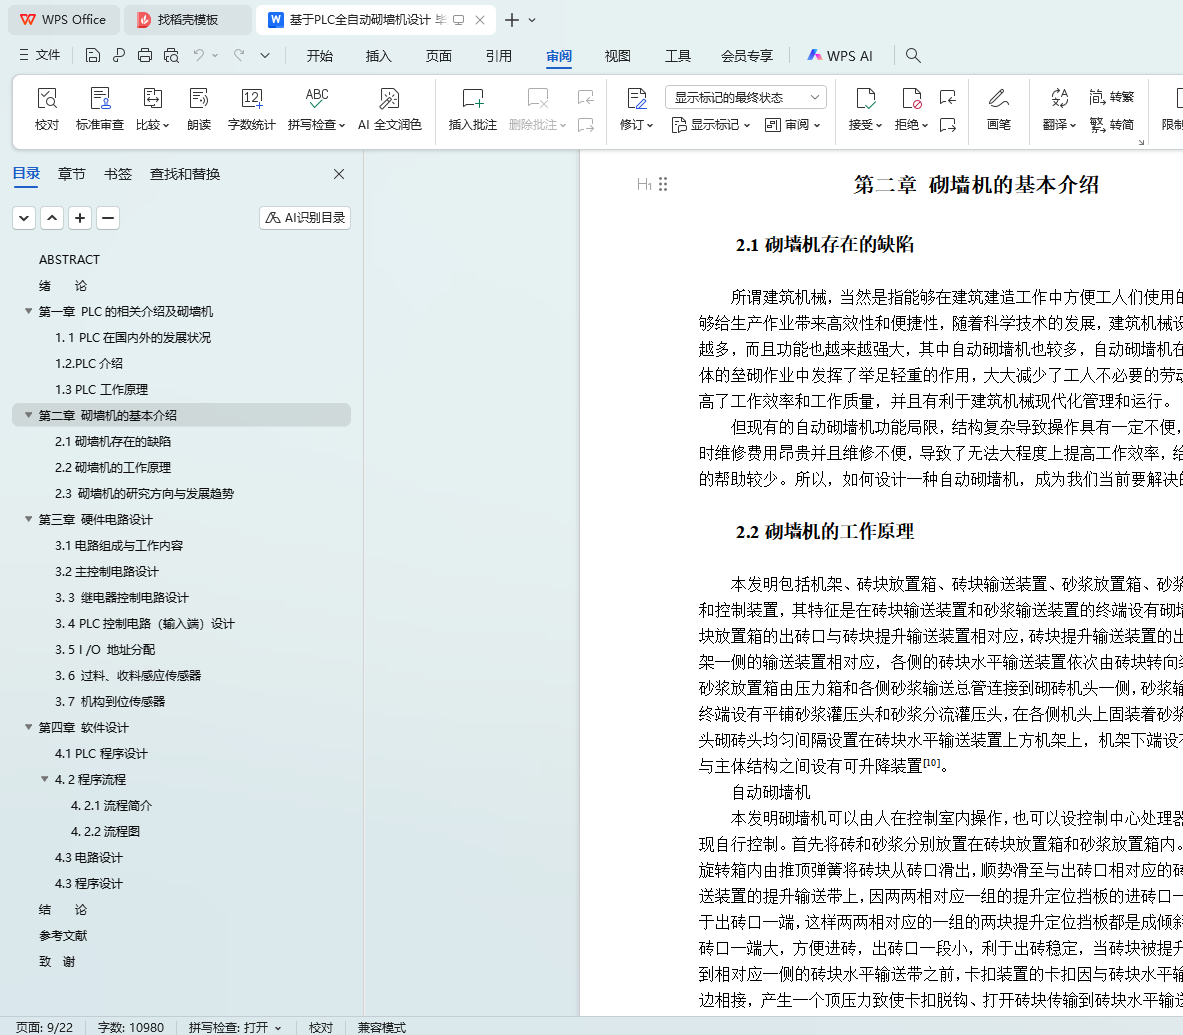Click the 校对 proofreading icon

[x=47, y=109]
